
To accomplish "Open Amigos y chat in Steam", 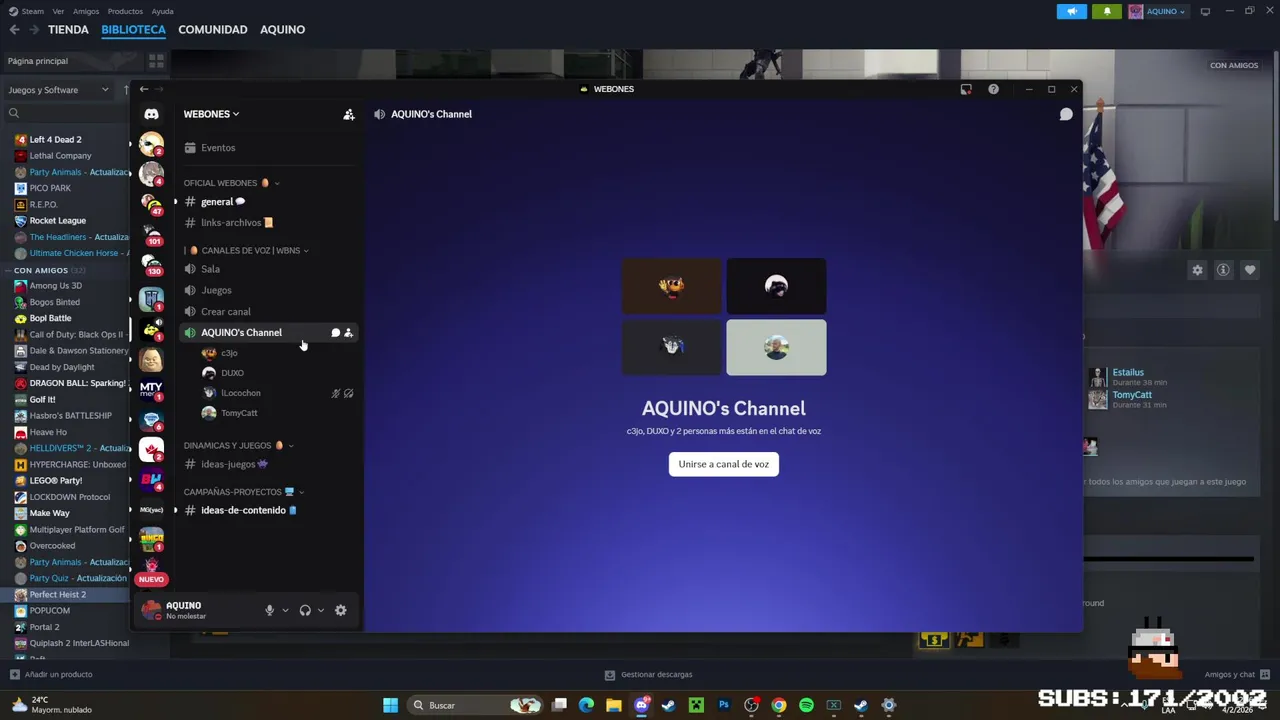I will click(1237, 675).
